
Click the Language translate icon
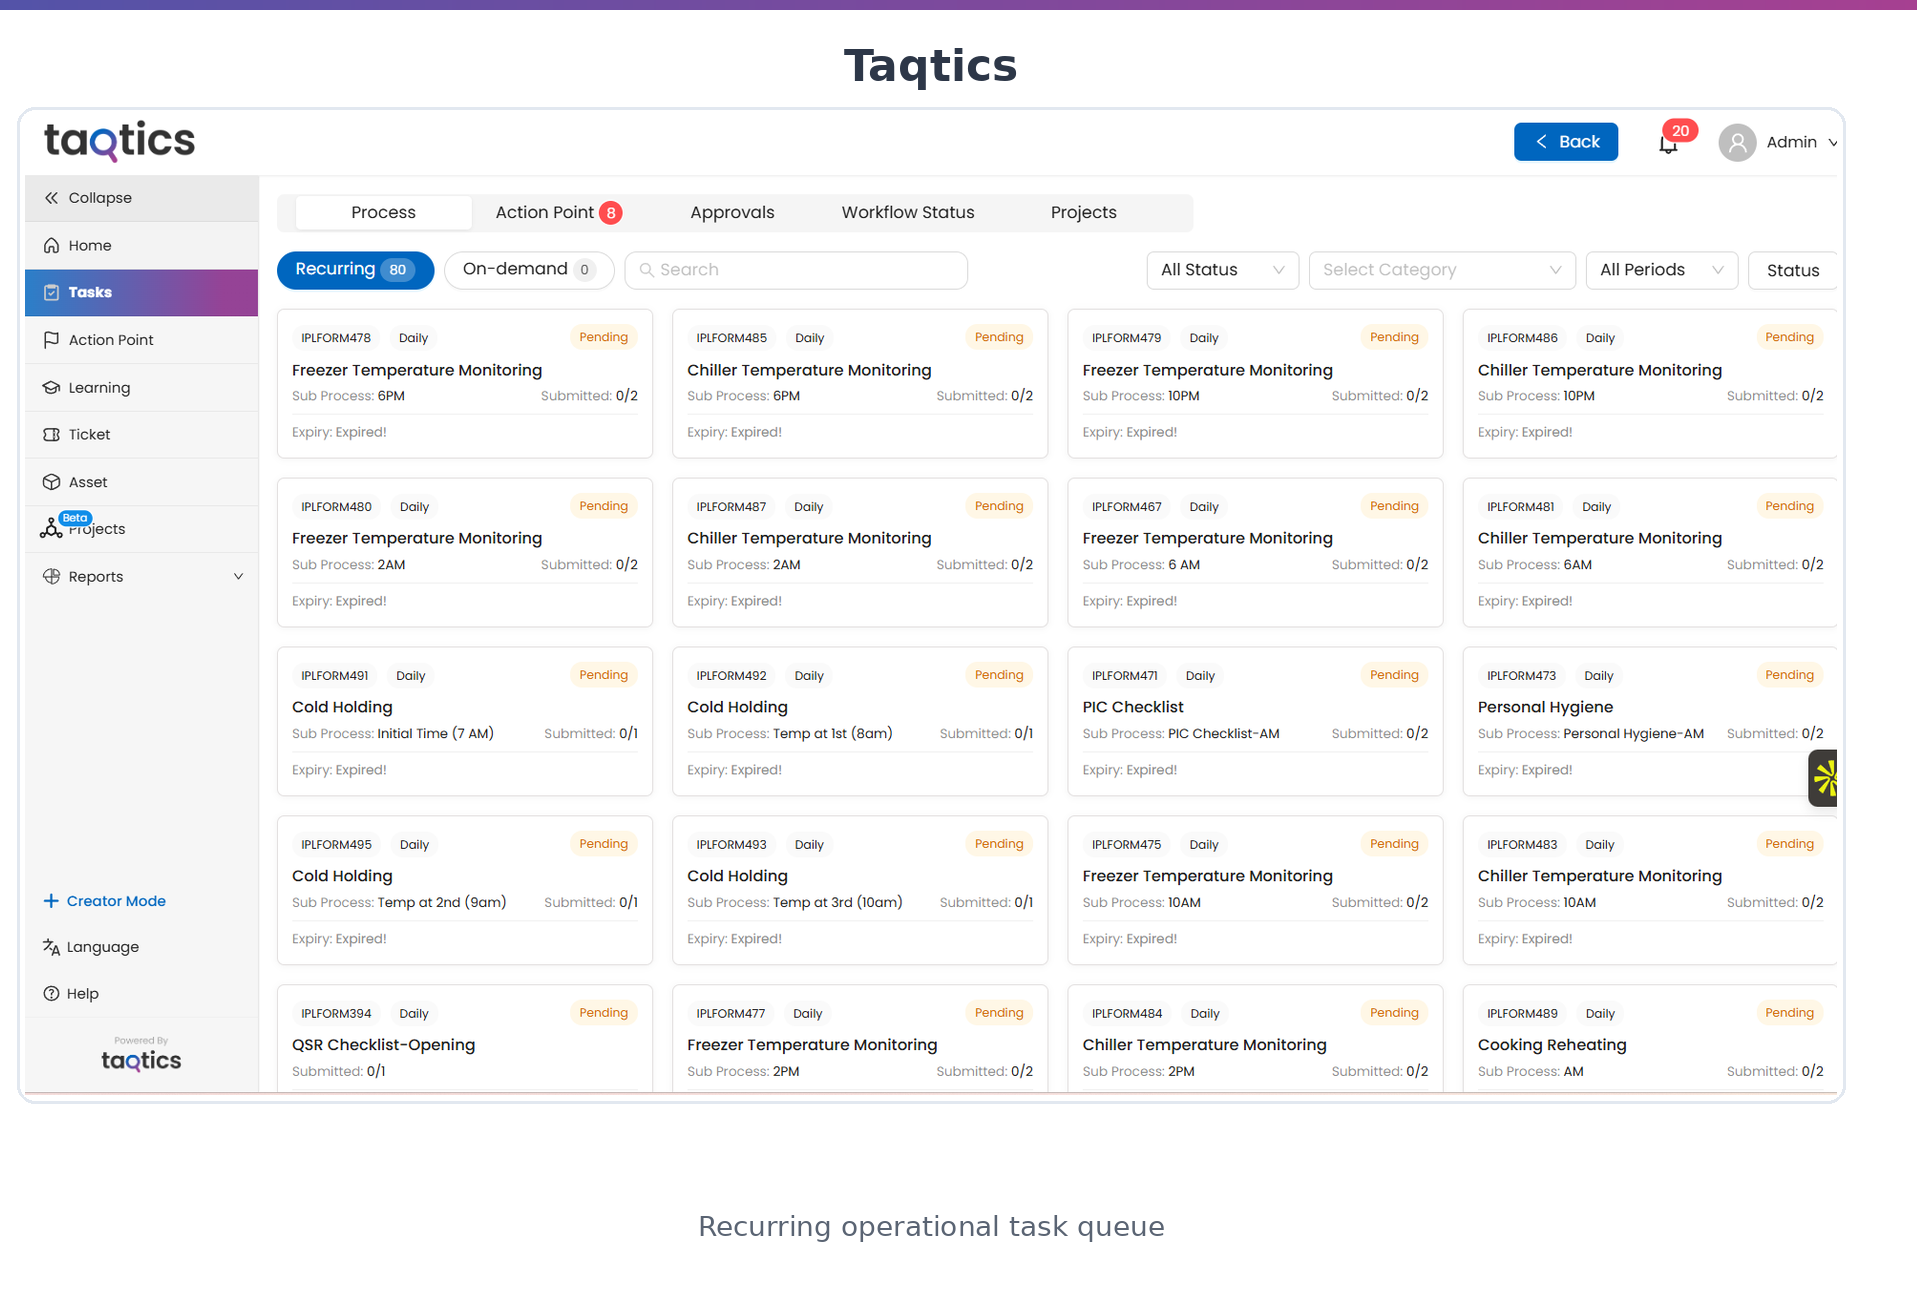(x=51, y=947)
